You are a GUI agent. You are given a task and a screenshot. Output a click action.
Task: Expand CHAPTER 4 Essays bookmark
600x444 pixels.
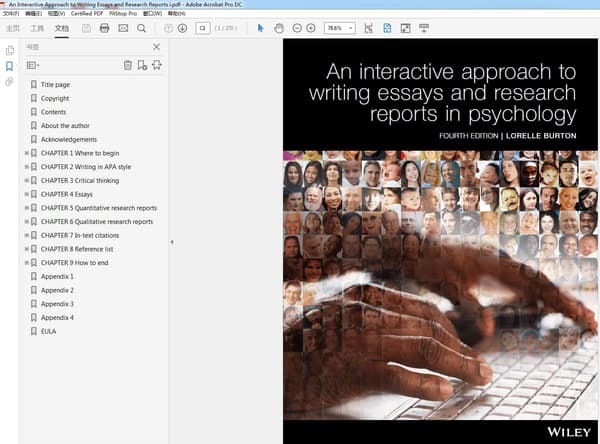click(x=26, y=194)
